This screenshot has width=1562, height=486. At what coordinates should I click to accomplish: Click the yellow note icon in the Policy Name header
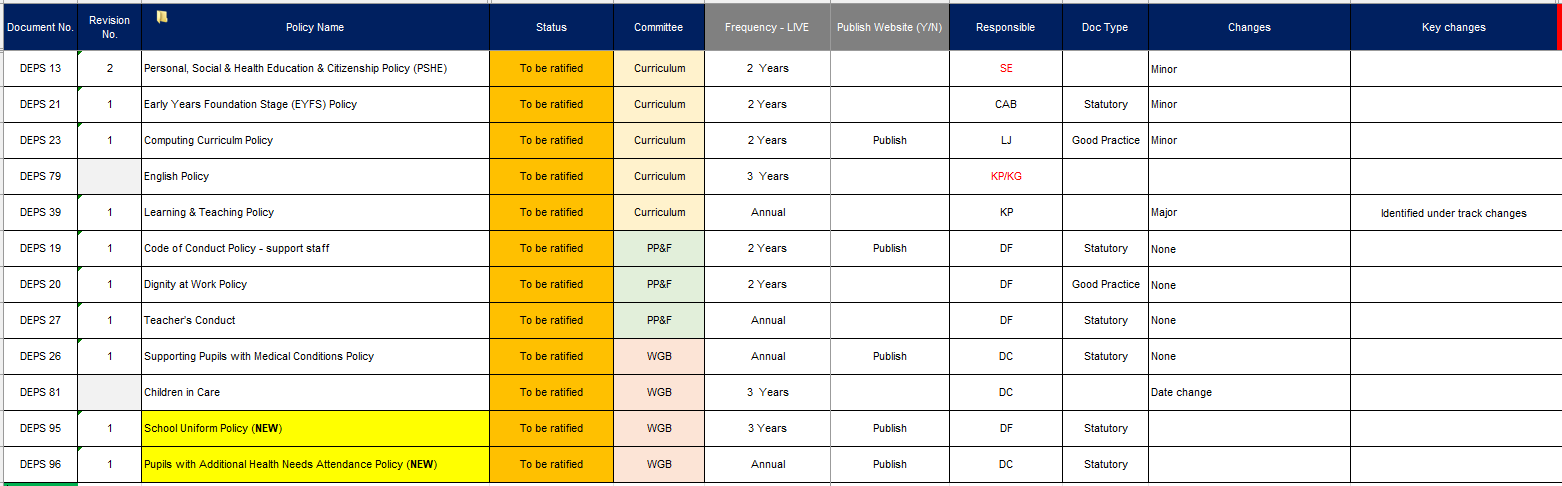(x=162, y=16)
